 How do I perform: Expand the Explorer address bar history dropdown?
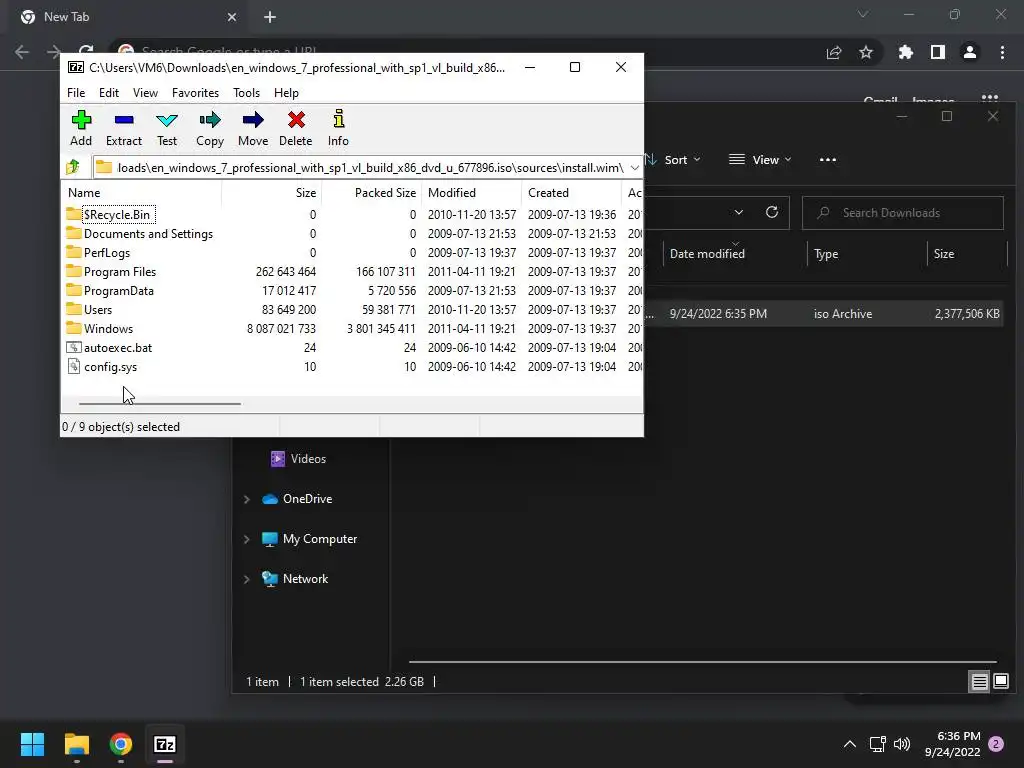[739, 212]
